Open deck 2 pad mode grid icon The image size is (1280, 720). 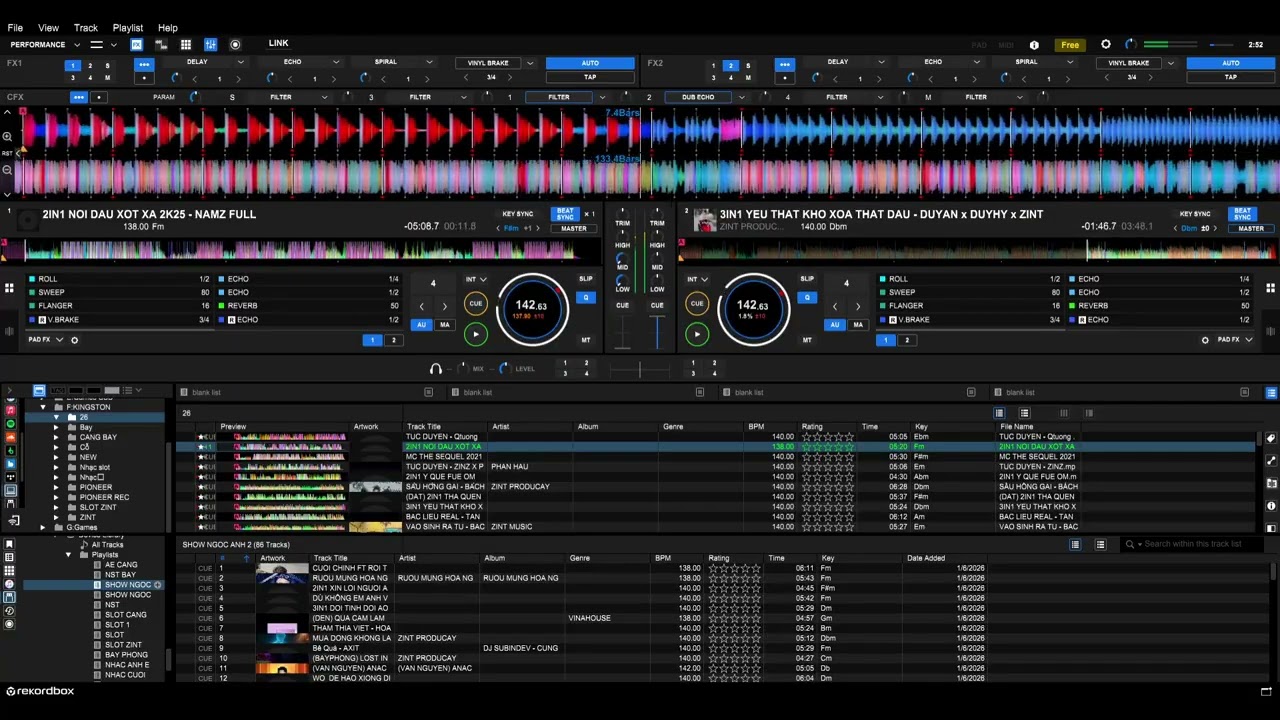click(x=1271, y=289)
